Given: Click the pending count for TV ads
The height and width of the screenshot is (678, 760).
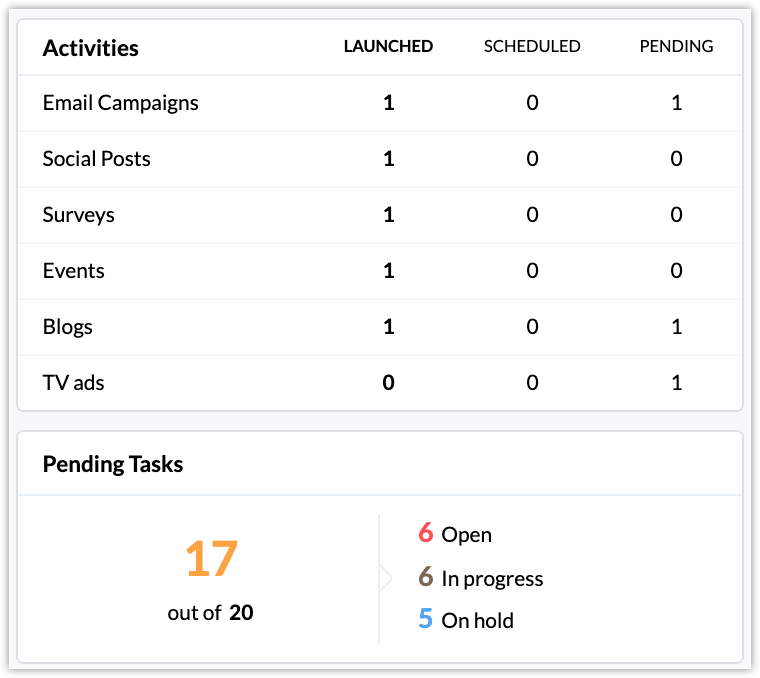Looking at the screenshot, I should 677,383.
